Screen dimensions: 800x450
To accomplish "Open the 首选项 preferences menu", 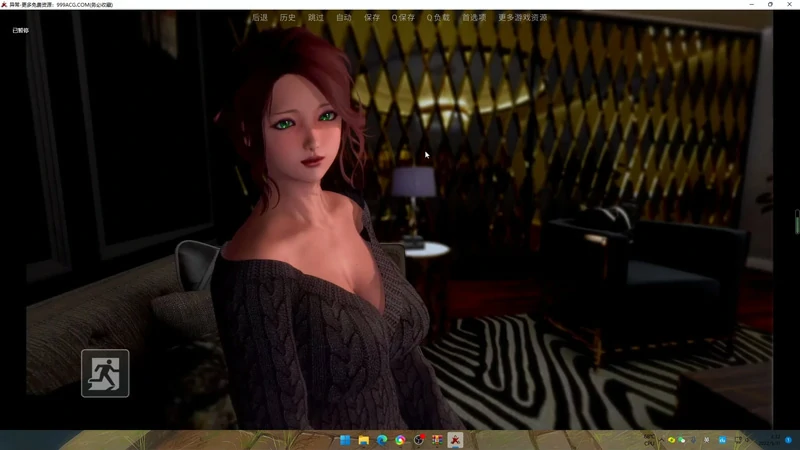I will pos(474,18).
